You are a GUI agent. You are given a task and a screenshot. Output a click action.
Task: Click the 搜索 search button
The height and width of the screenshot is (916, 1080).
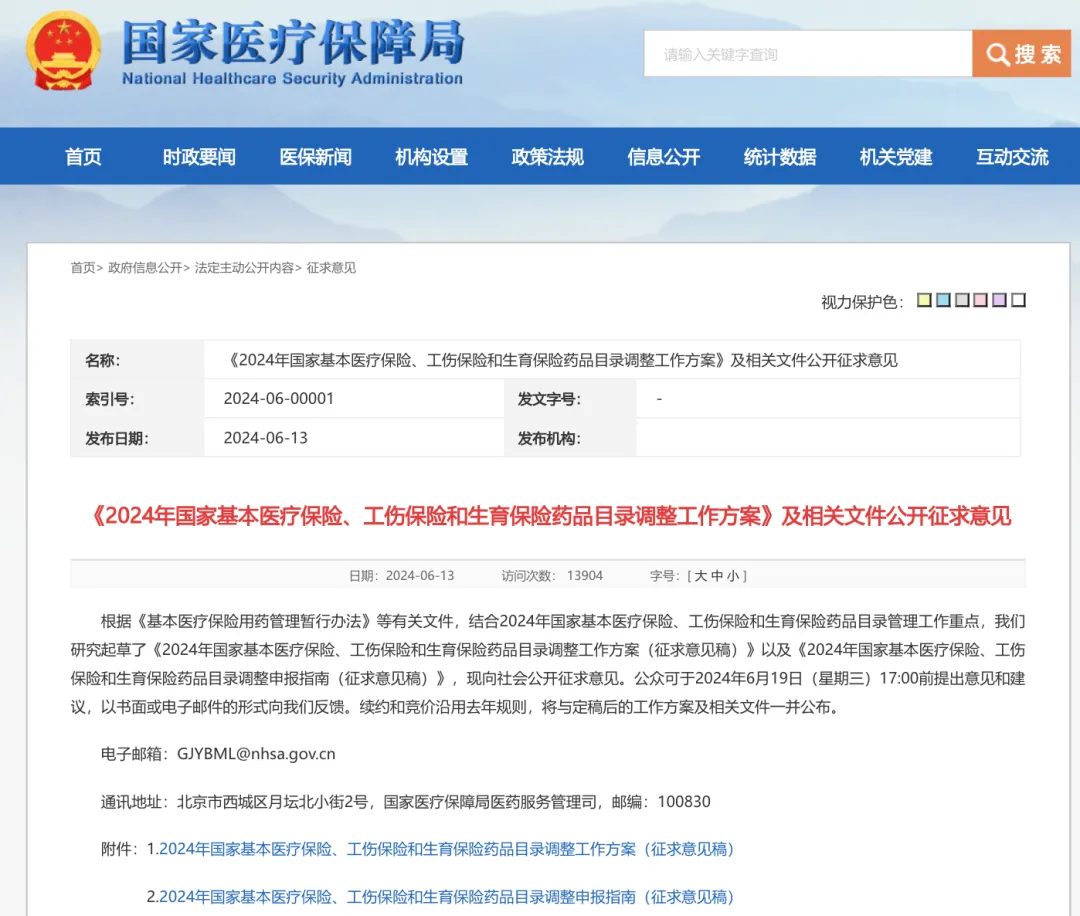tap(1021, 54)
